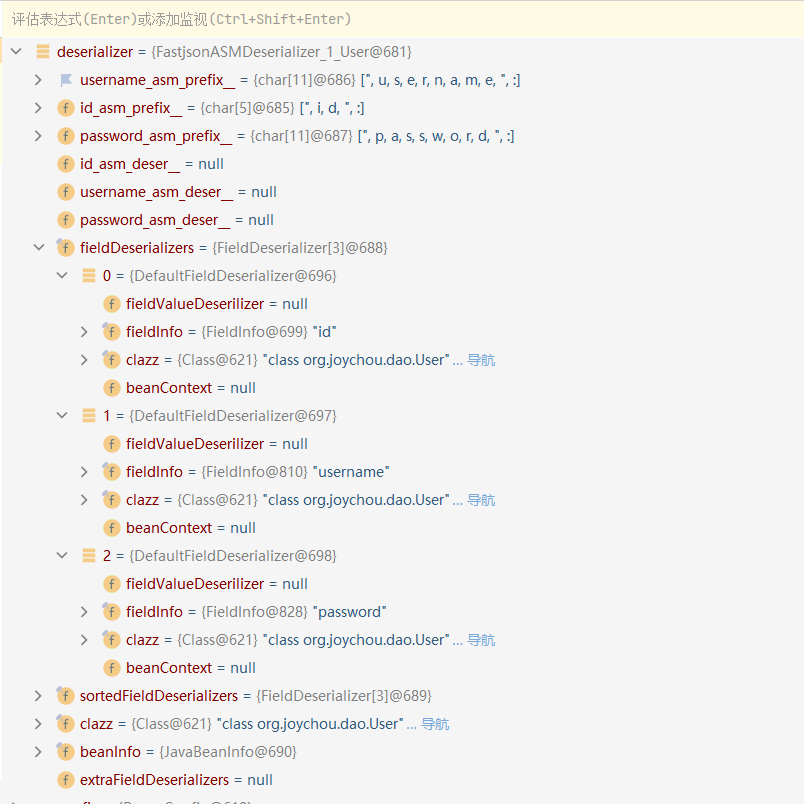Image resolution: width=804 pixels, height=804 pixels.
Task: Click navigate link on bottom top-level clazz row
Action: (x=434, y=724)
